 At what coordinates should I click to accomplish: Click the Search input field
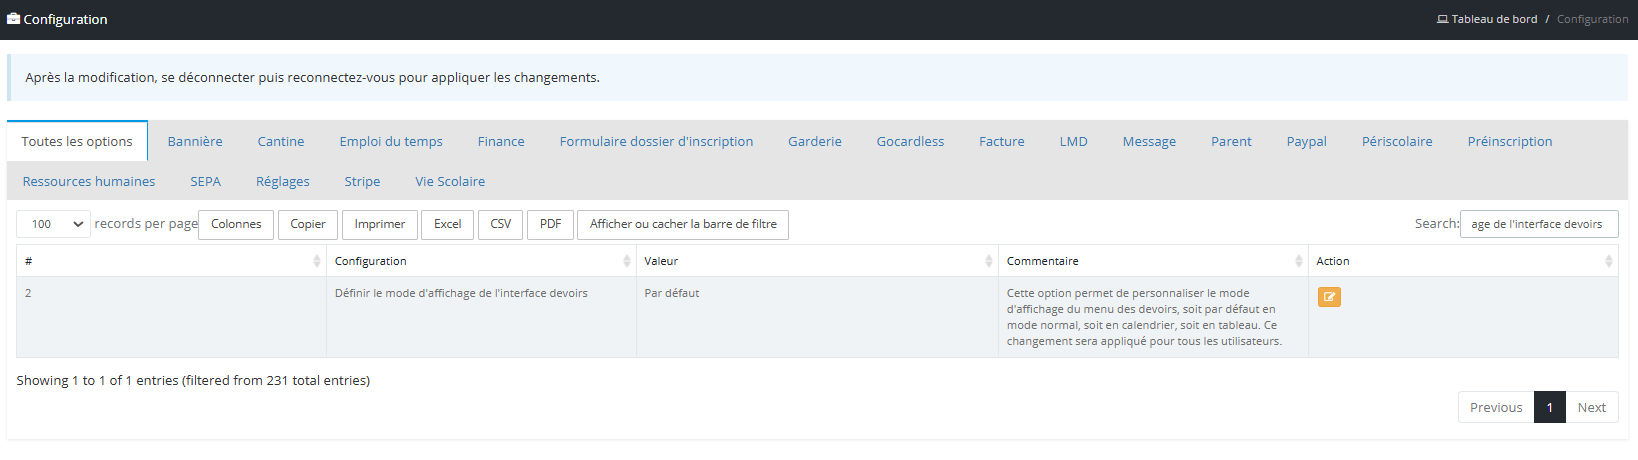1539,224
